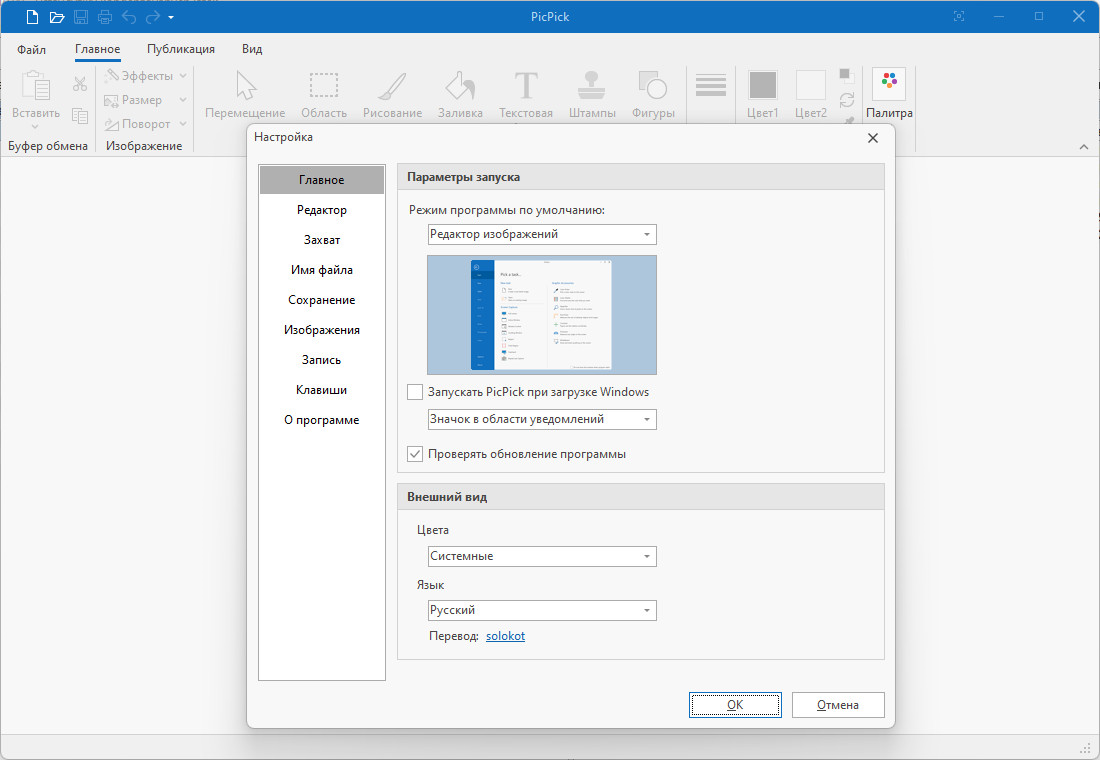Screen dimensions: 1100x760
Task: Open the Эффекты dropdown
Action: tap(145, 76)
